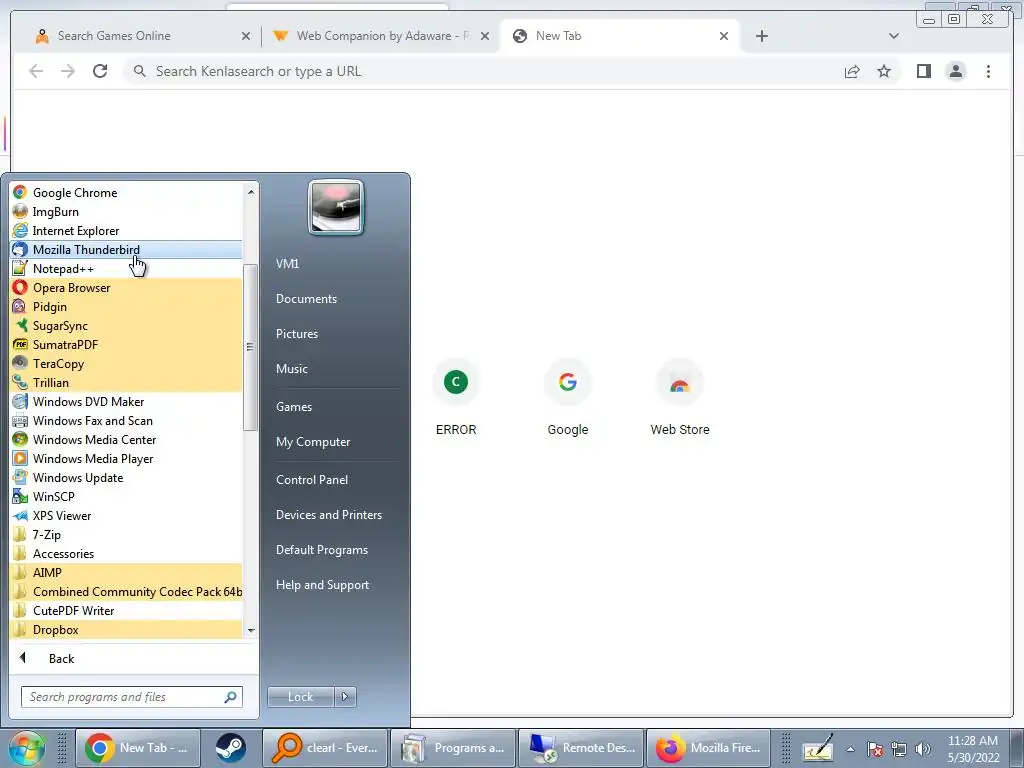Open Steam from the taskbar
1024x768 pixels.
pos(230,748)
